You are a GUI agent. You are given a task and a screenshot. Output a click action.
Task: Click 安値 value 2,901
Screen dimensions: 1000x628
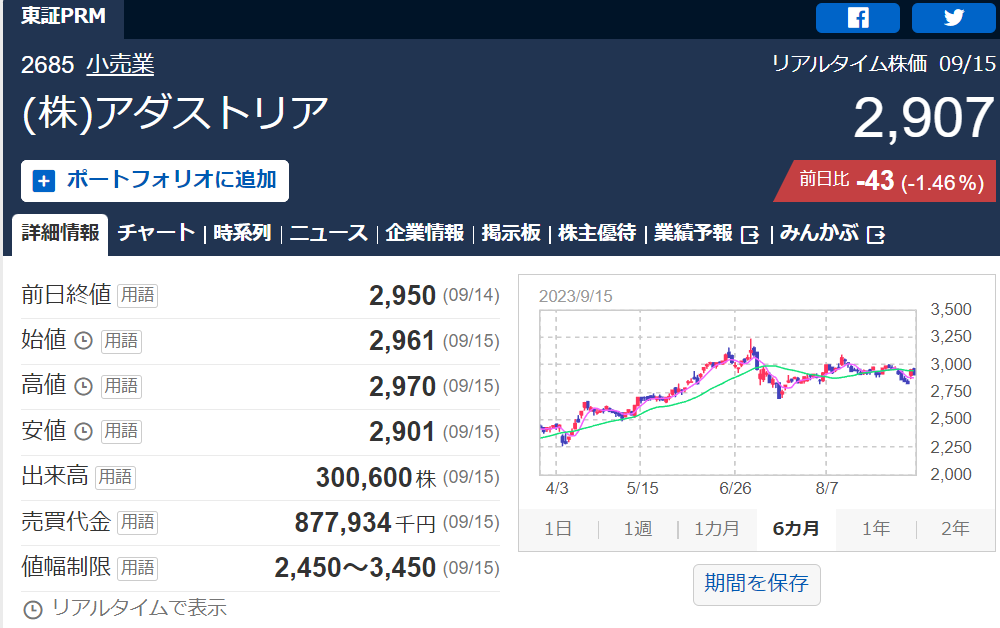[402, 432]
